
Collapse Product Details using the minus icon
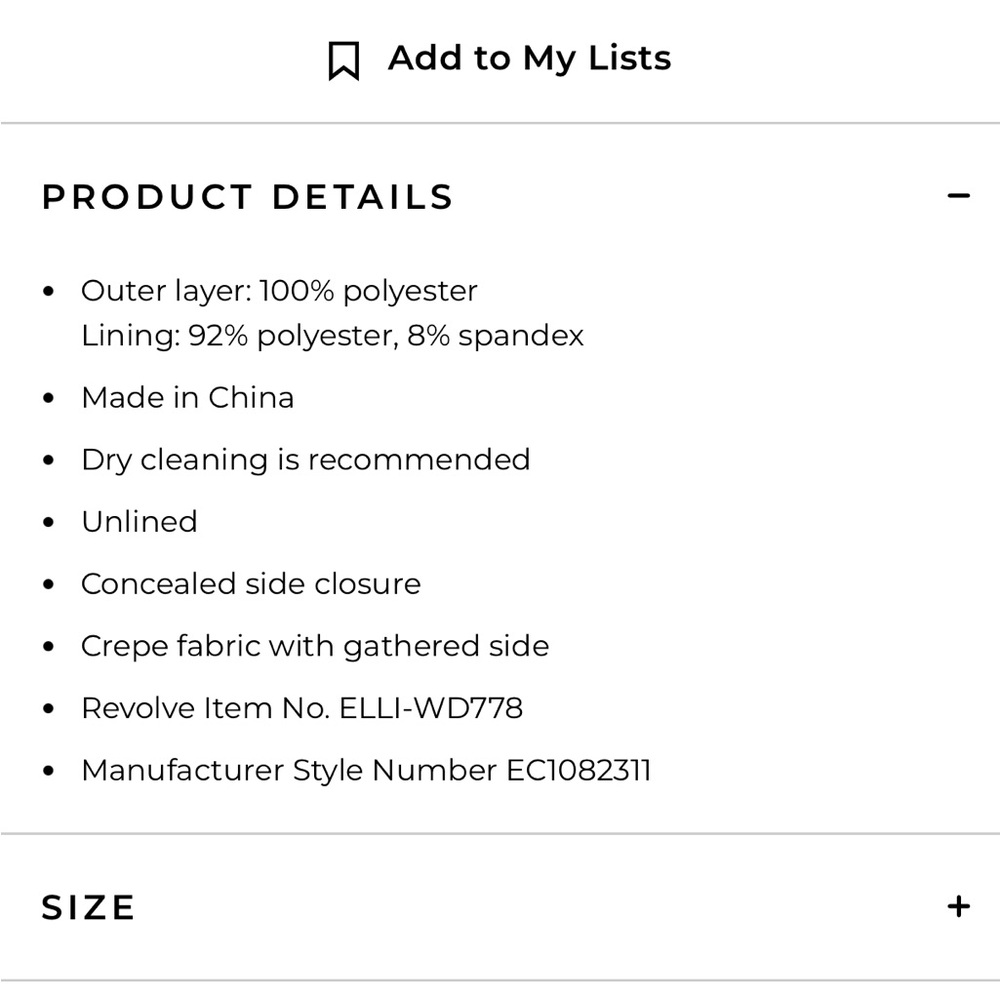[959, 196]
